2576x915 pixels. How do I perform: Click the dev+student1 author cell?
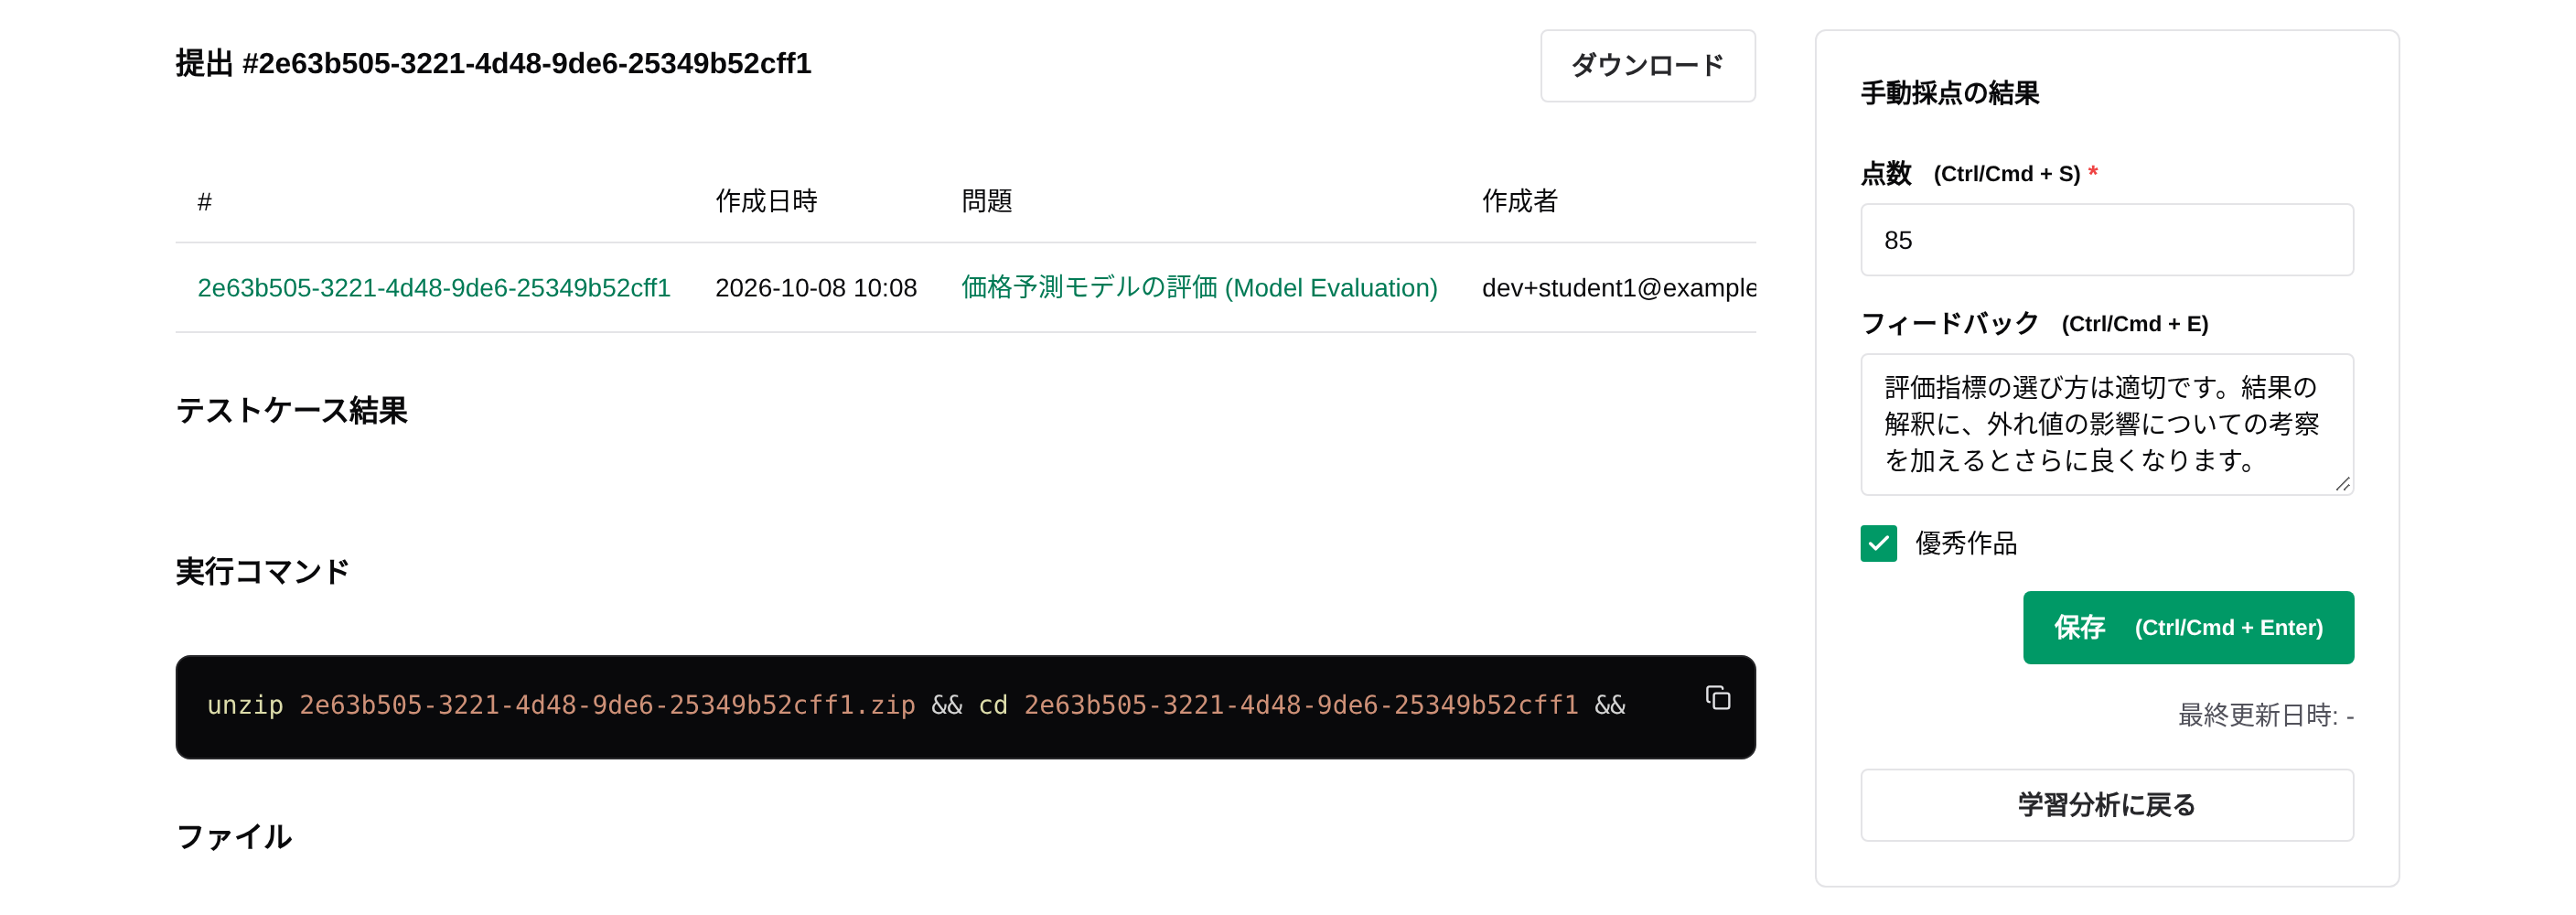1618,288
